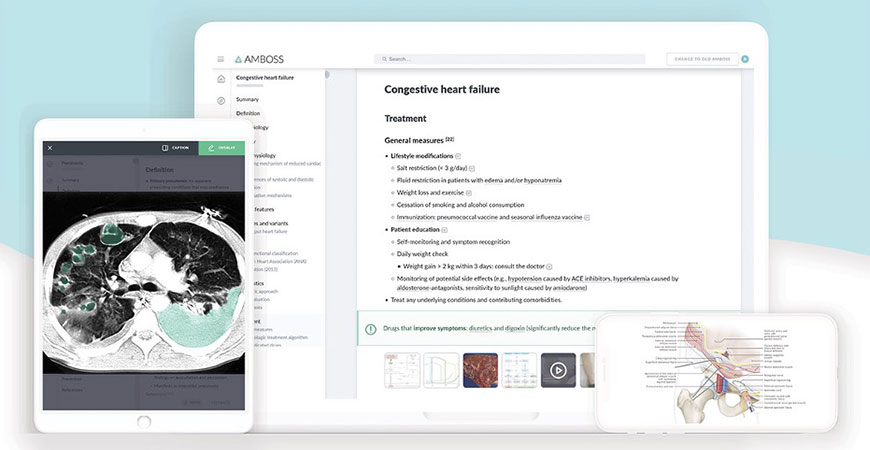Follow the diuretics link in green note
This screenshot has height=450, width=870.
coord(482,328)
